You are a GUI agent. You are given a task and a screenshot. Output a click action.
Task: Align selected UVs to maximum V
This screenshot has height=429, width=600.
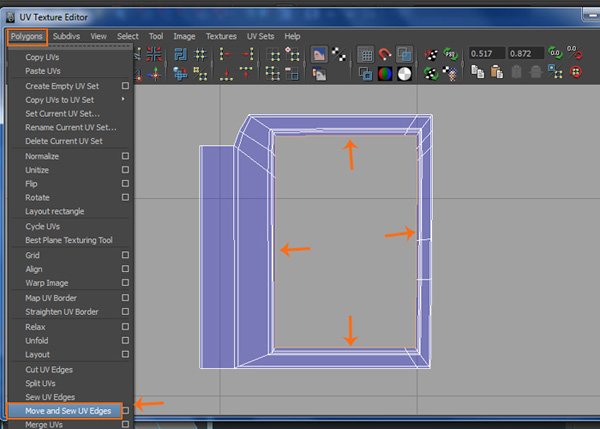(x=246, y=72)
